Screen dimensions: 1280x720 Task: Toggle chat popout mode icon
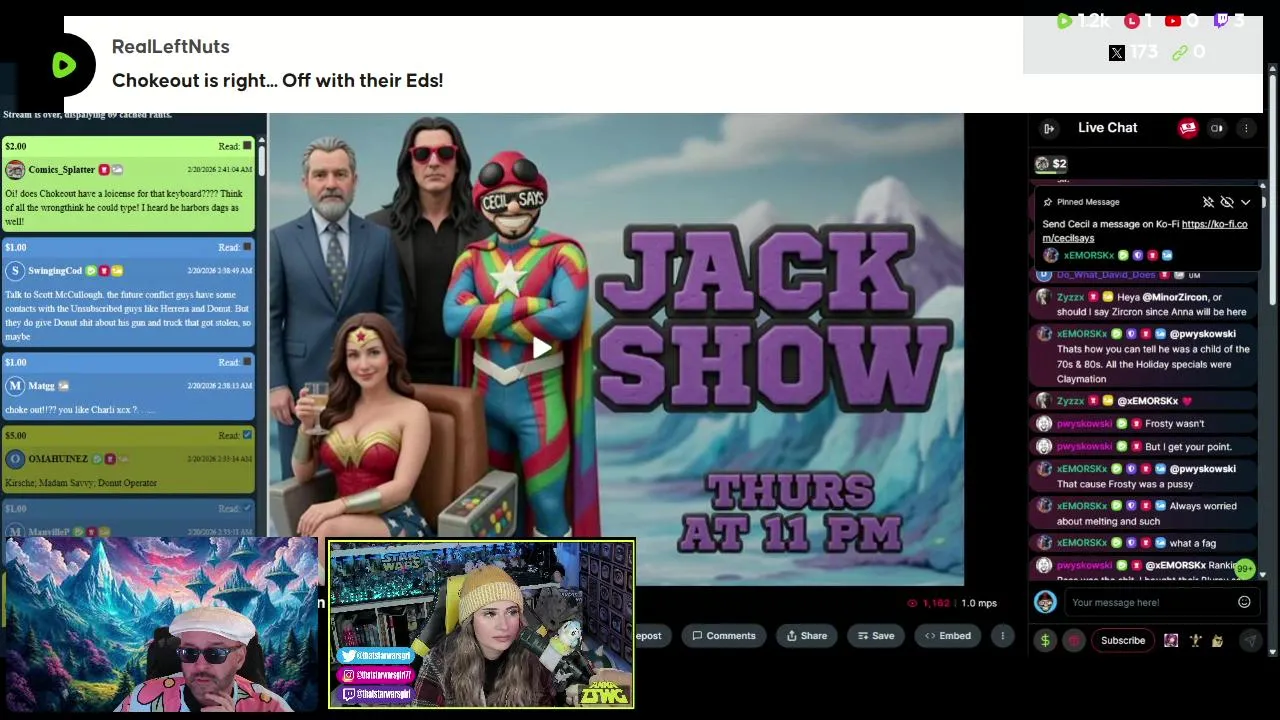[x=1217, y=128]
